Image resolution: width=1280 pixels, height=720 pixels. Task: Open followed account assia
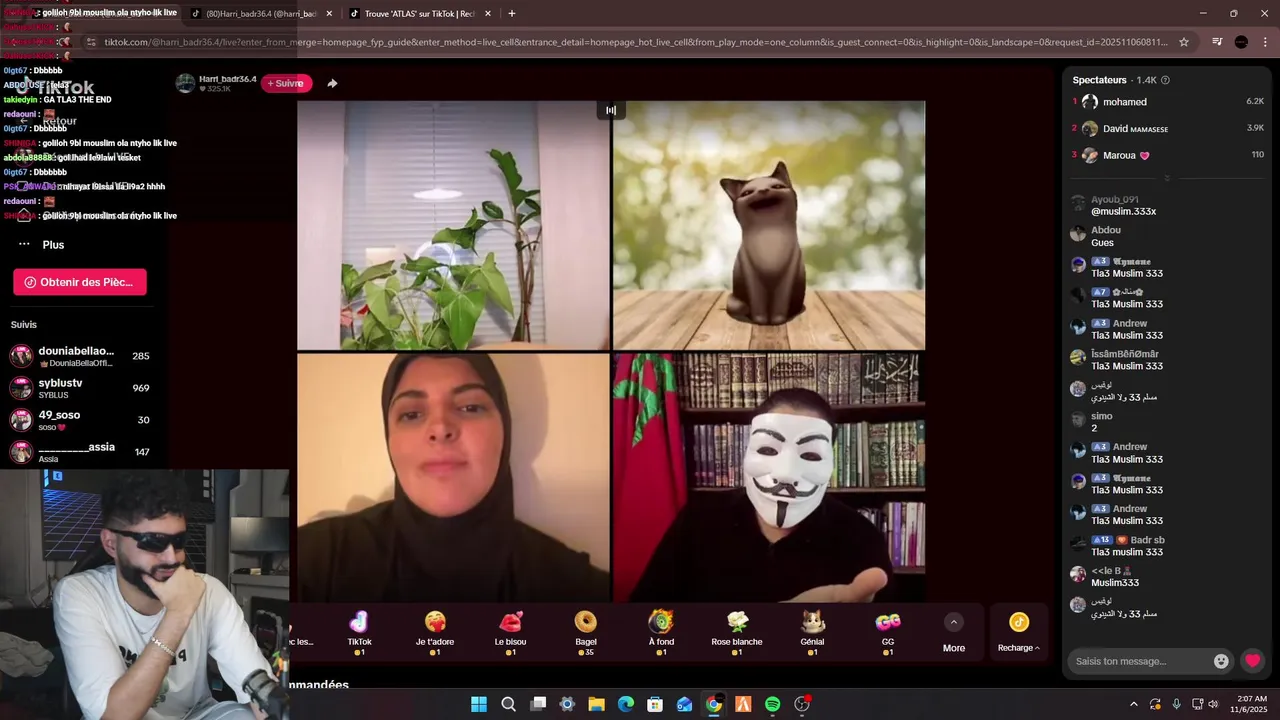coord(80,452)
